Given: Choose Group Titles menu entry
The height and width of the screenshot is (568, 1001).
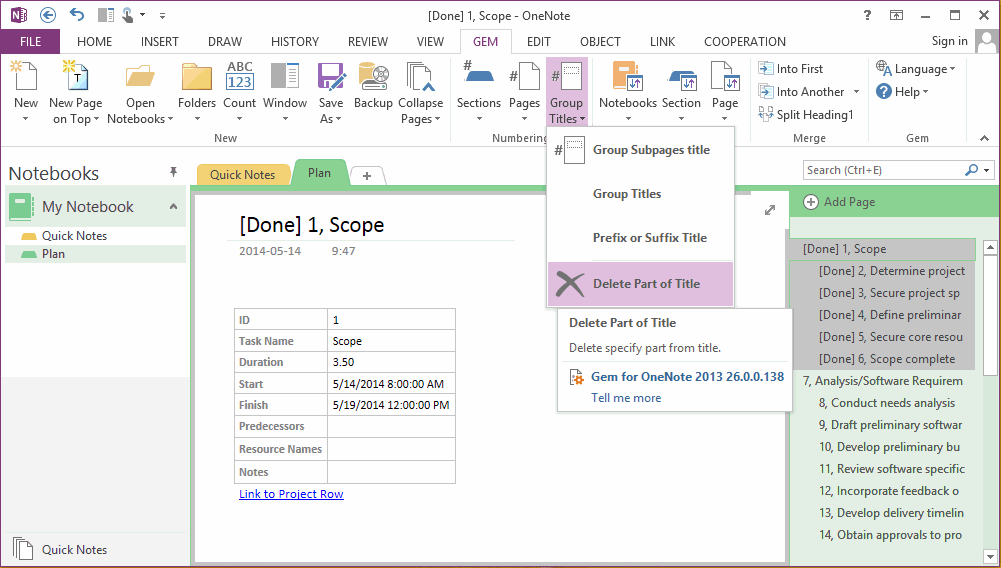Looking at the screenshot, I should pyautogui.click(x=640, y=194).
